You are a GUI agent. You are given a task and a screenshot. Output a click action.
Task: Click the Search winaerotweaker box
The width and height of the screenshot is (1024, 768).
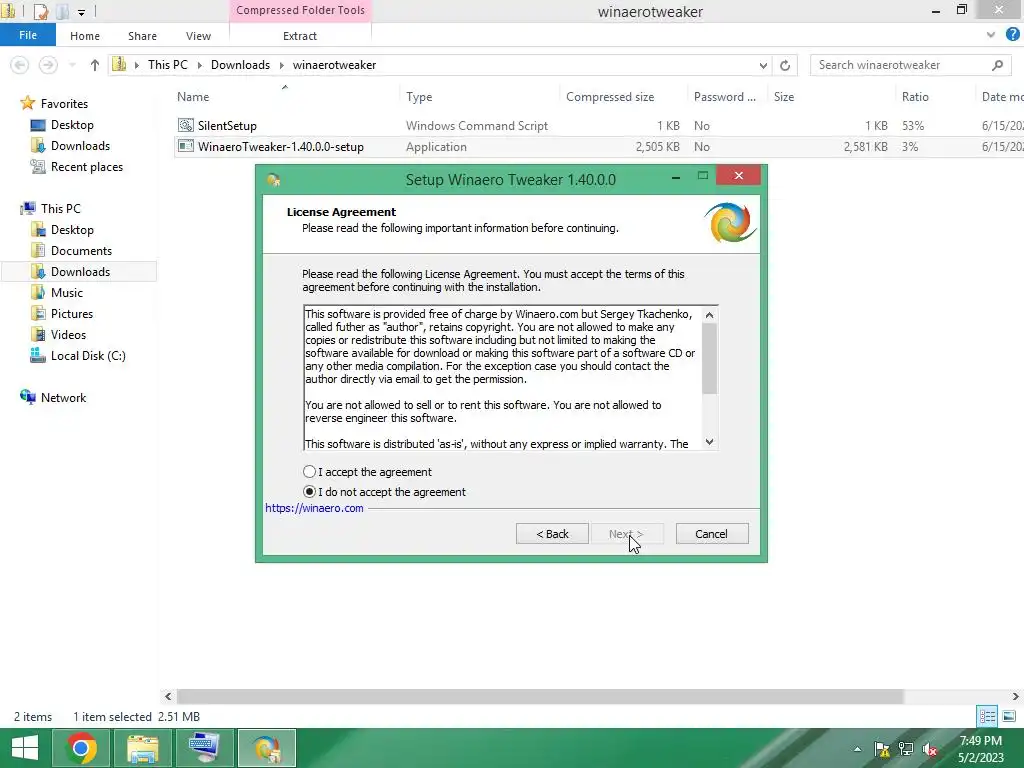point(901,65)
